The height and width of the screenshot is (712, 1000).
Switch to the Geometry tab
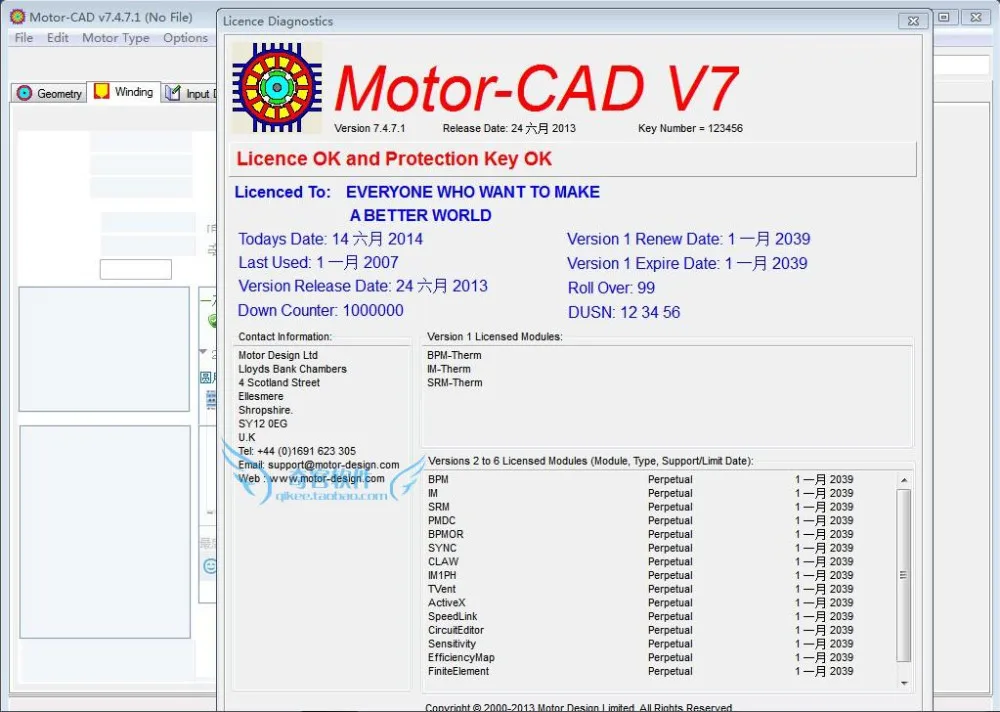49,93
